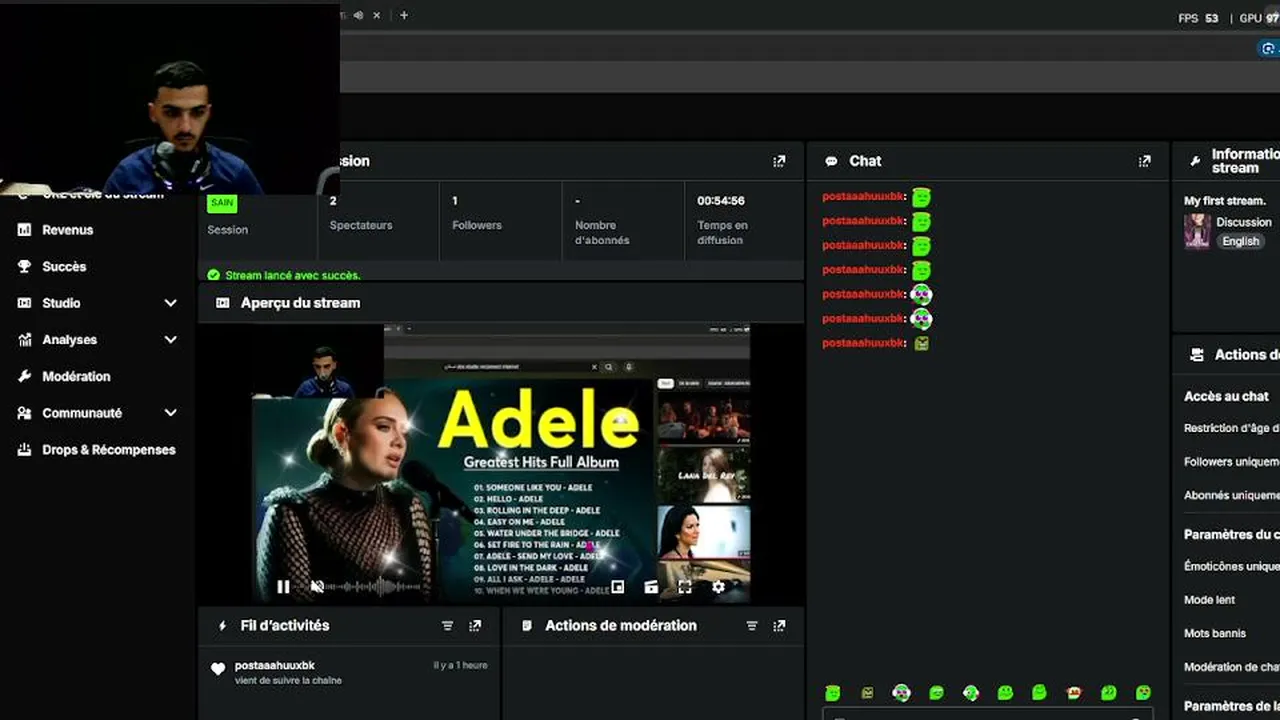Filter the Actions de modération list
The image size is (1280, 720).
752,626
